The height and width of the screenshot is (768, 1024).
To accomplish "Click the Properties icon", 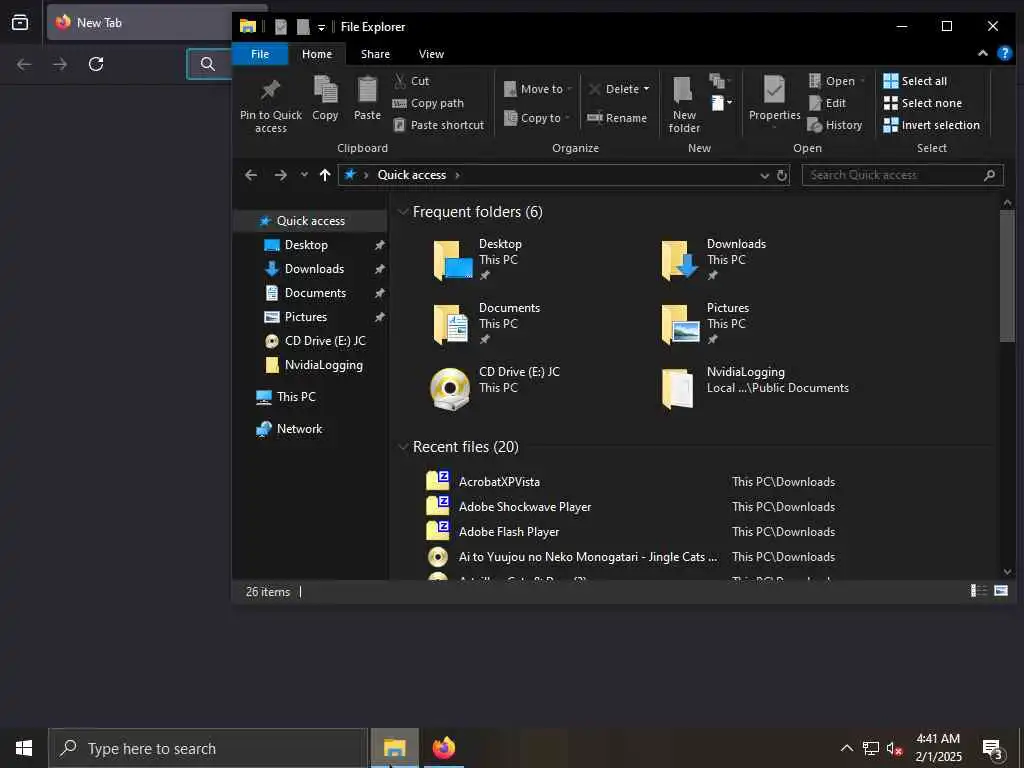I will pyautogui.click(x=775, y=89).
